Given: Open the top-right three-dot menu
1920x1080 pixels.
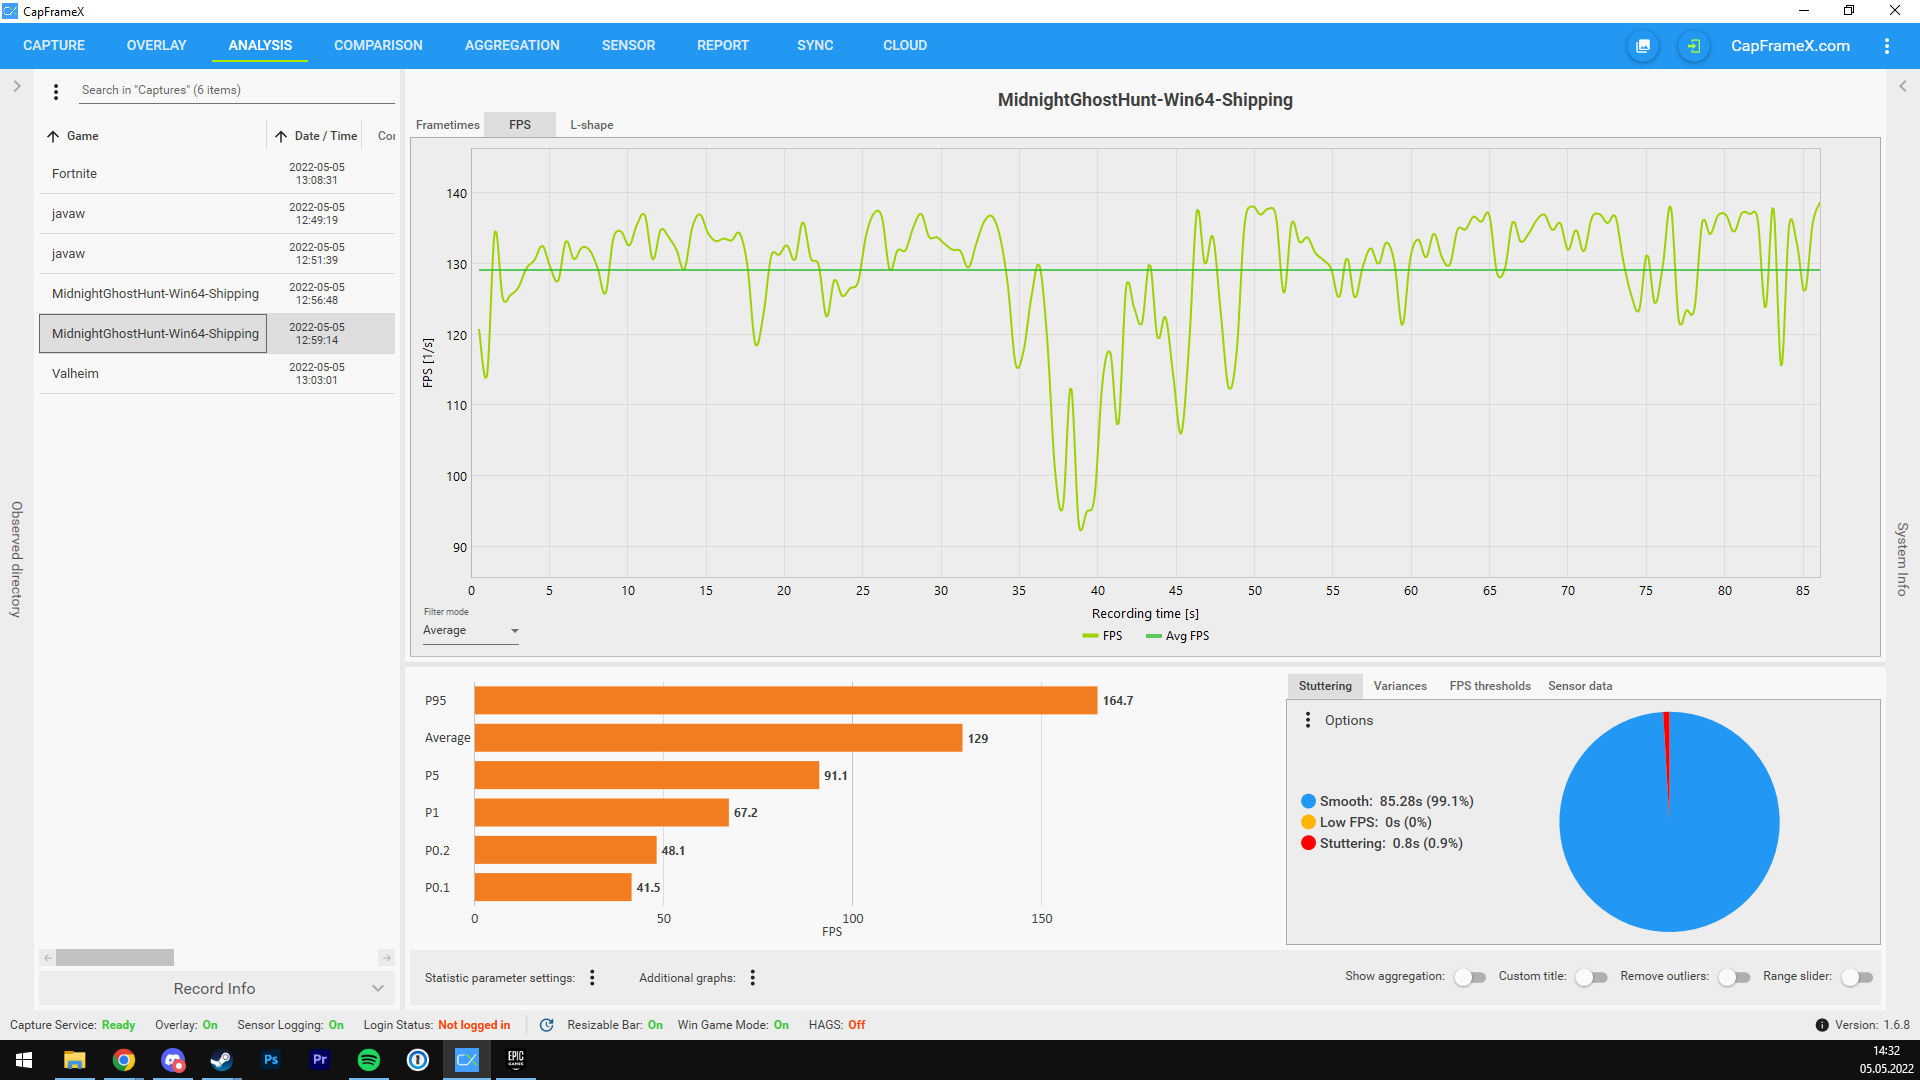Looking at the screenshot, I should (1886, 46).
